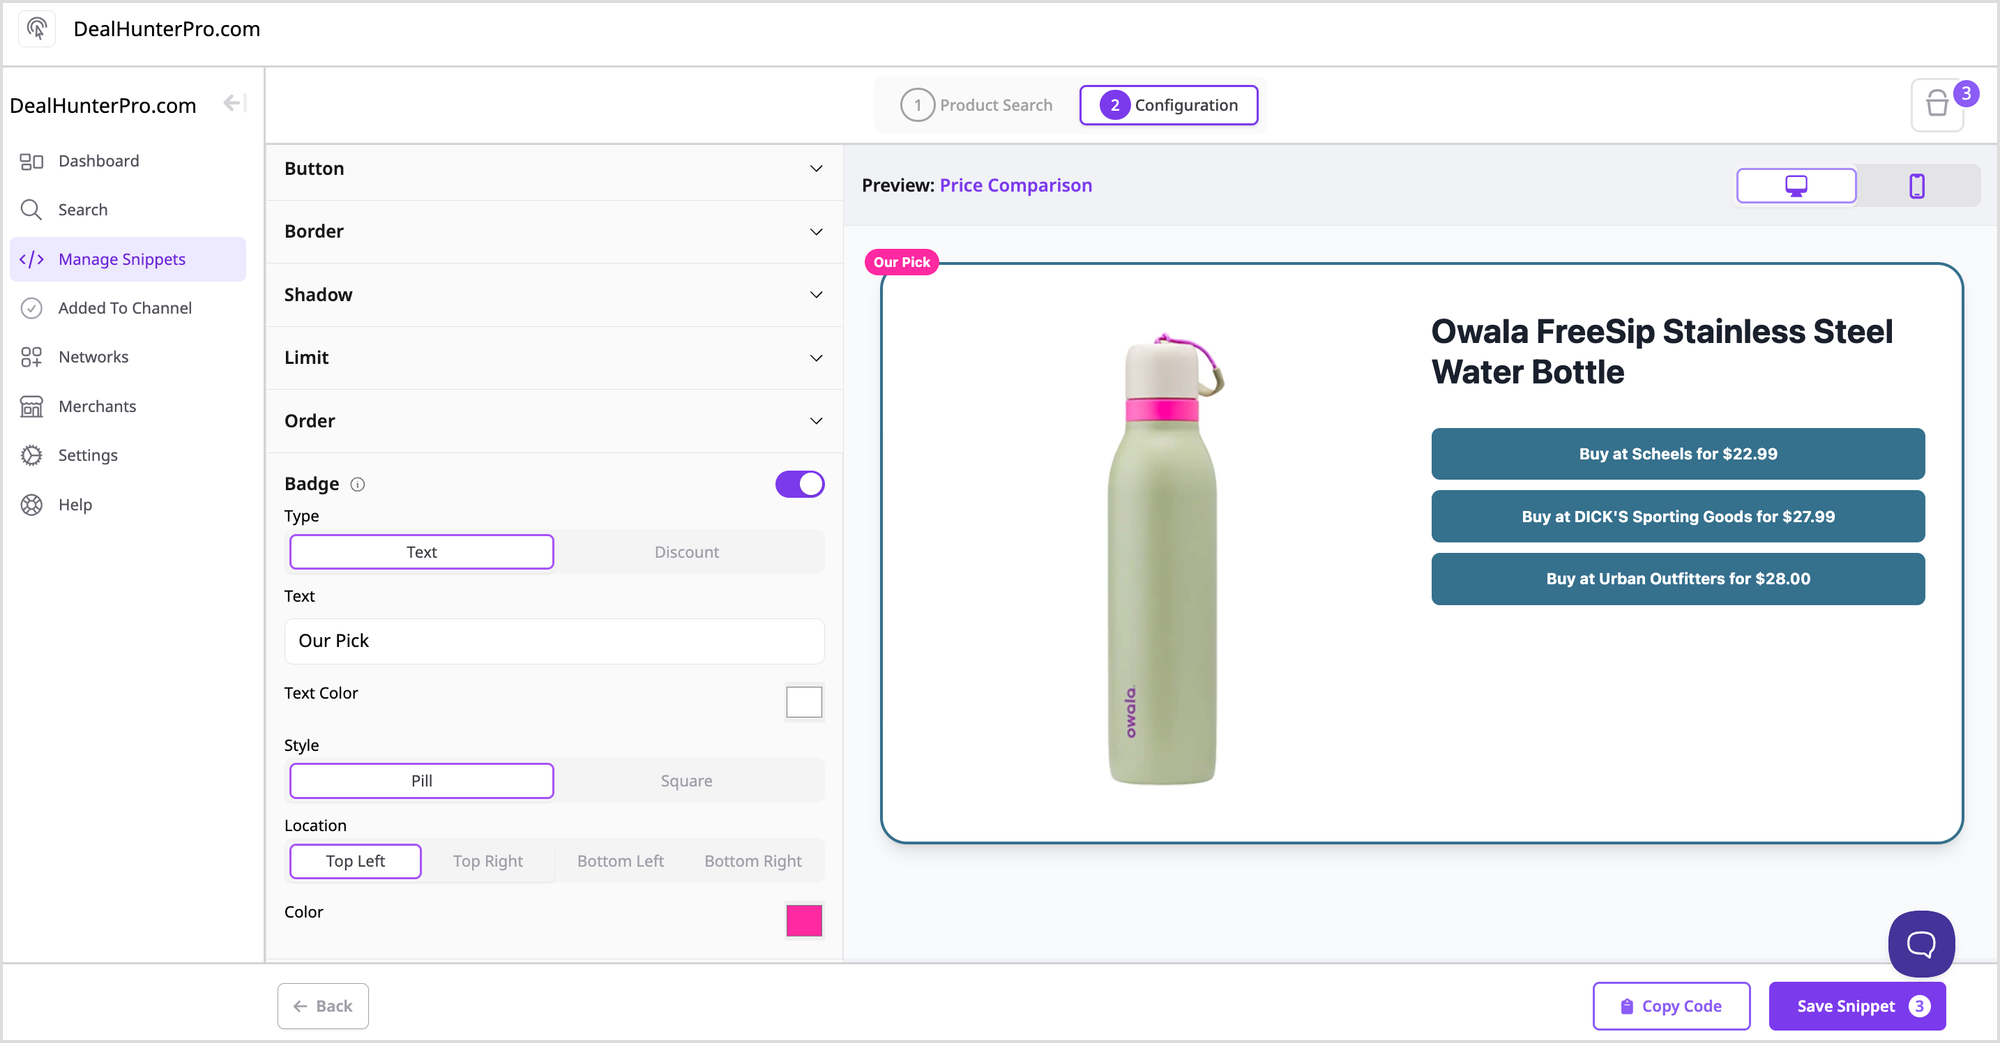Switch preview to mobile view
The image size is (2000, 1043).
click(x=1917, y=185)
